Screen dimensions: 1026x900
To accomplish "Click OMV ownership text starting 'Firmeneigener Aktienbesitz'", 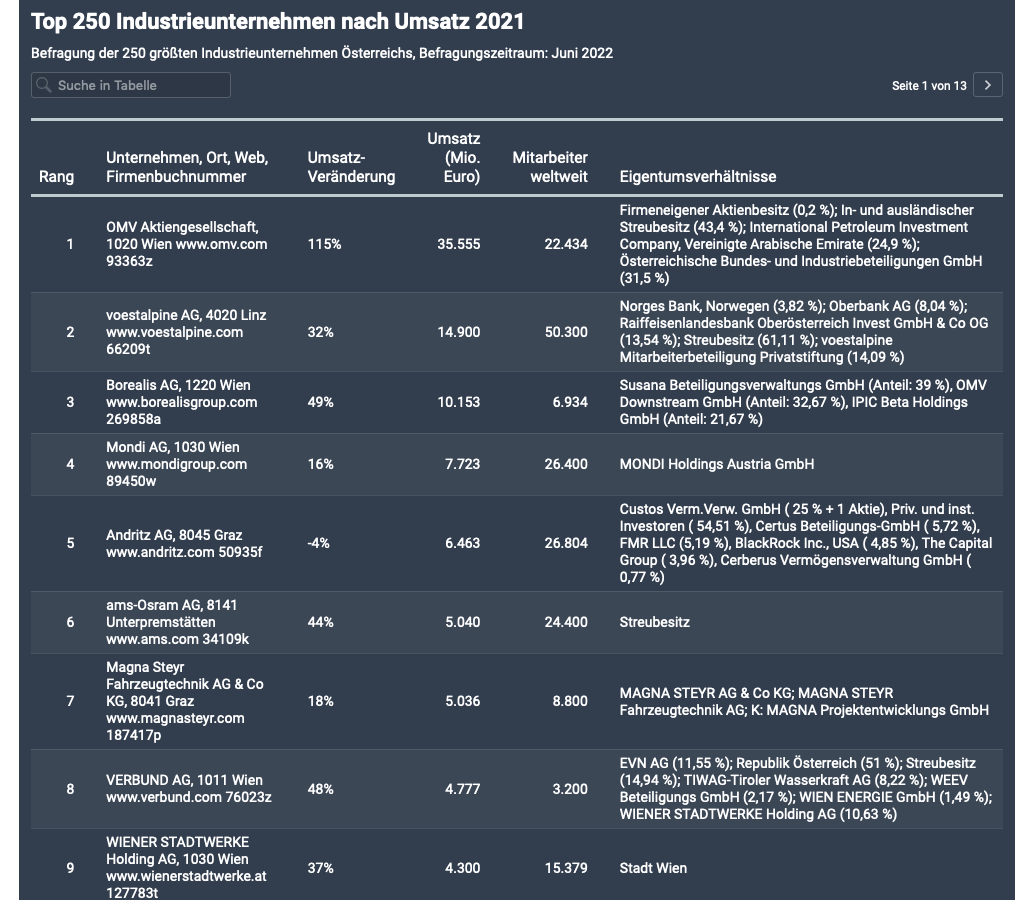I will click(x=801, y=244).
